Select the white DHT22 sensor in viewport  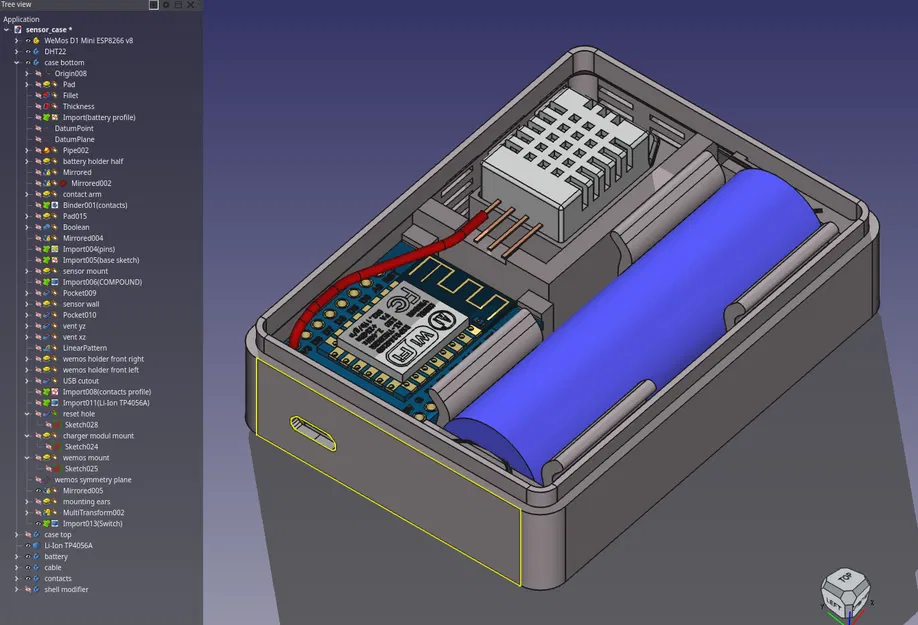[563, 164]
